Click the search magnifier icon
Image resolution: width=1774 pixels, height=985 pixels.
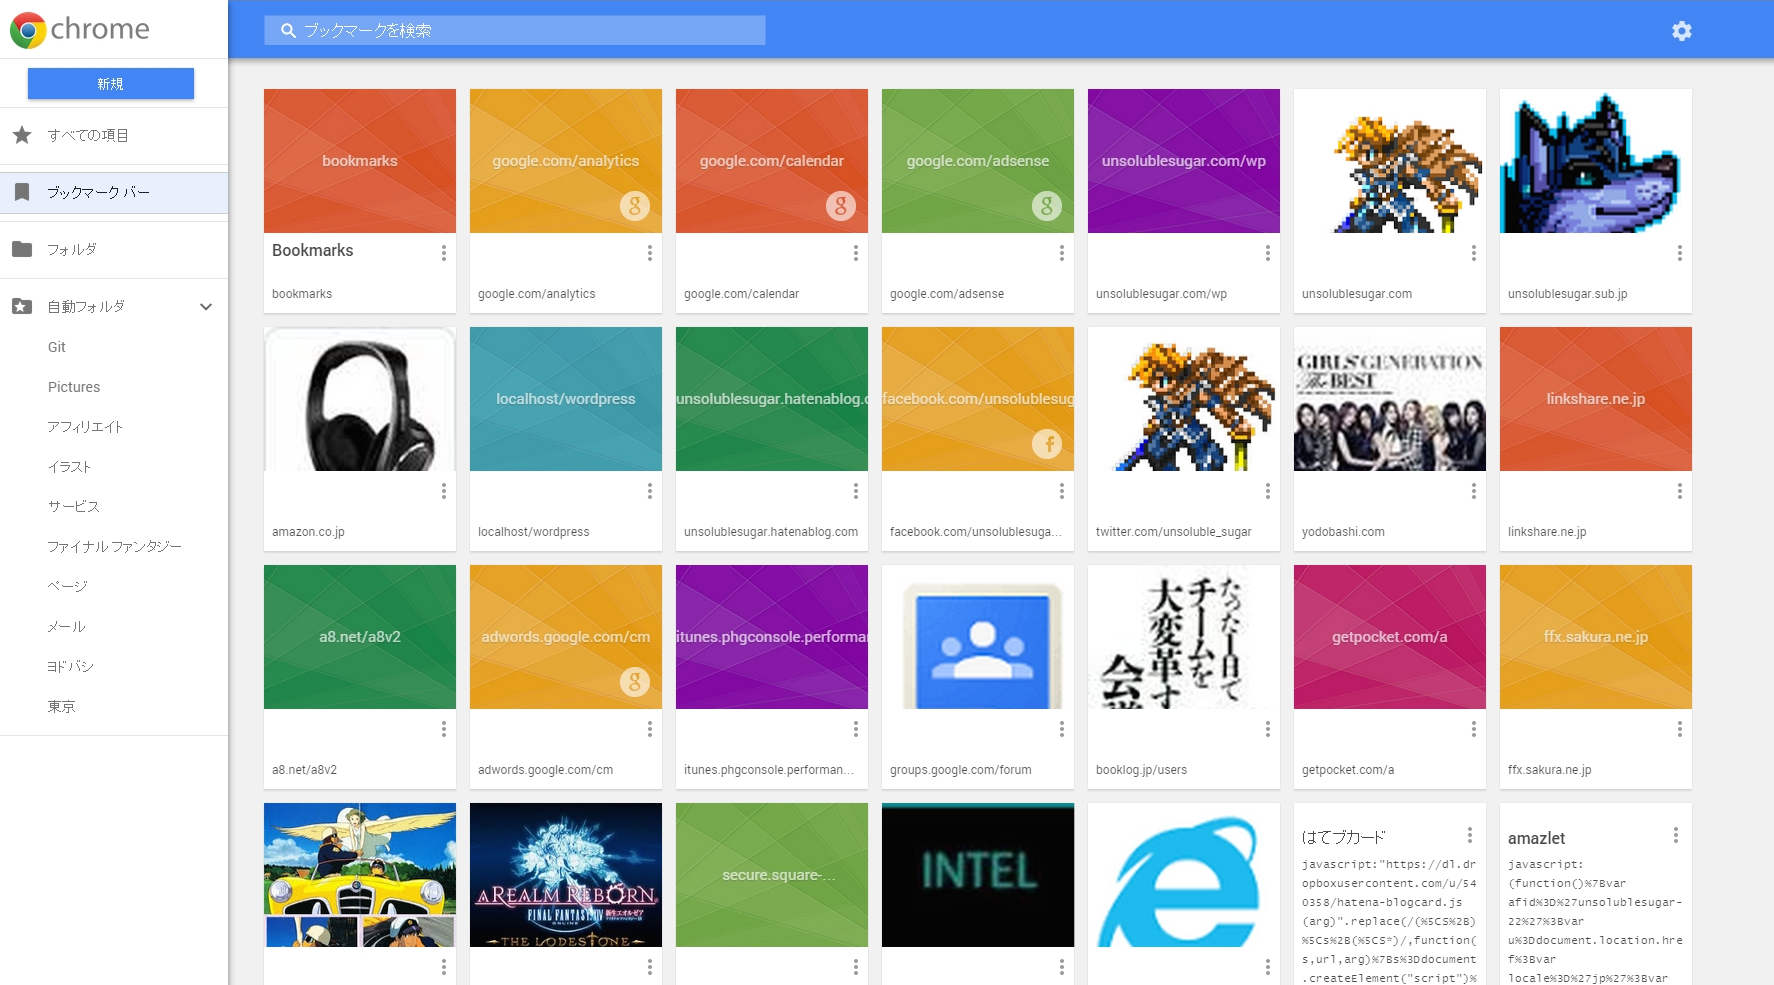[x=288, y=31]
